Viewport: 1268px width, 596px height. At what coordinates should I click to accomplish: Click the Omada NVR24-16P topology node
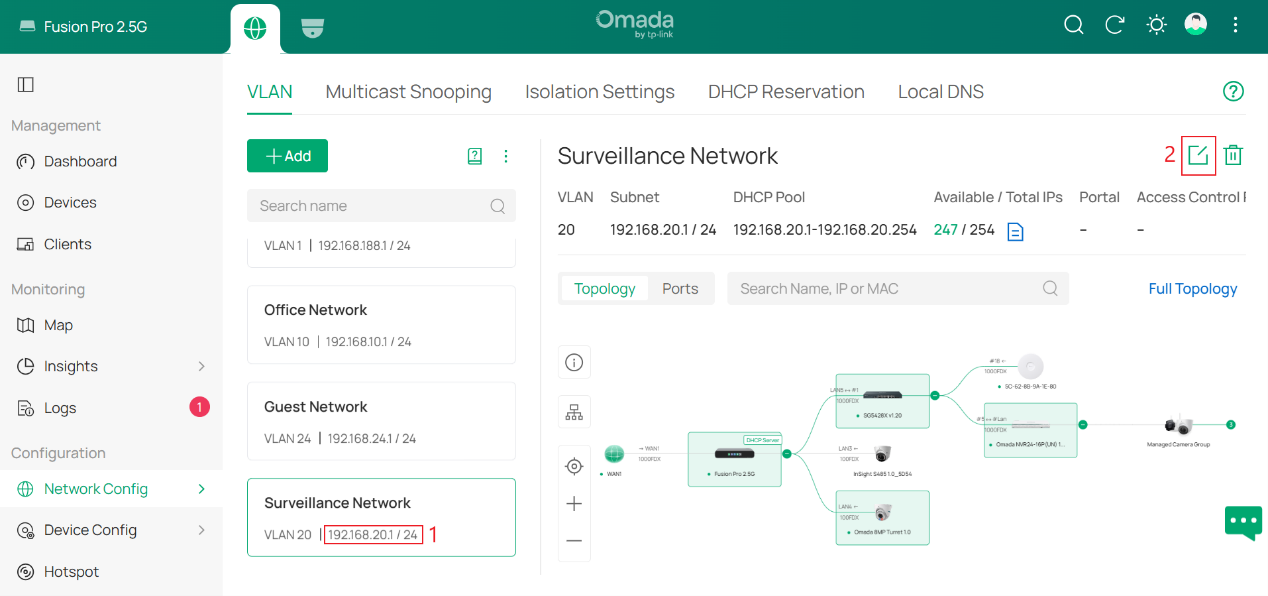click(x=1030, y=430)
